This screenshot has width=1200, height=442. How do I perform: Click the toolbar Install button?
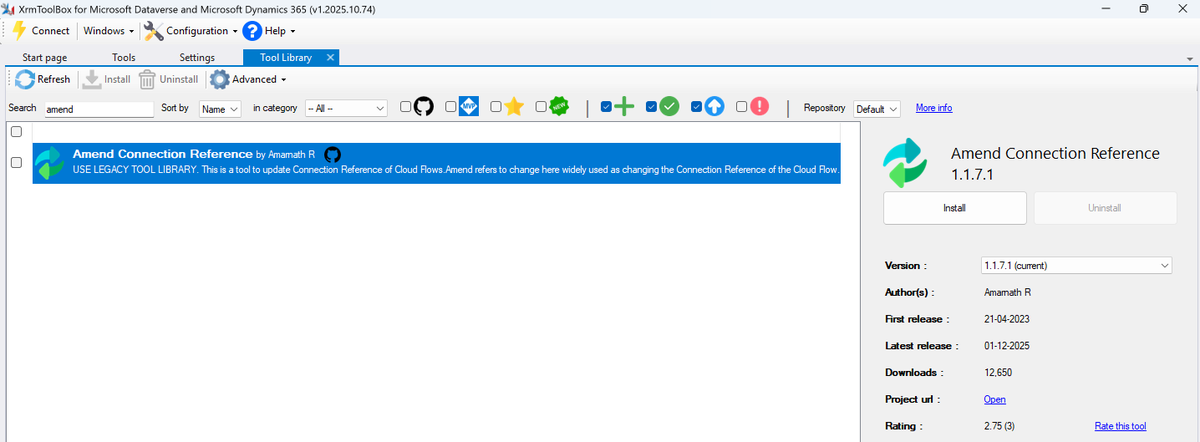pos(106,79)
